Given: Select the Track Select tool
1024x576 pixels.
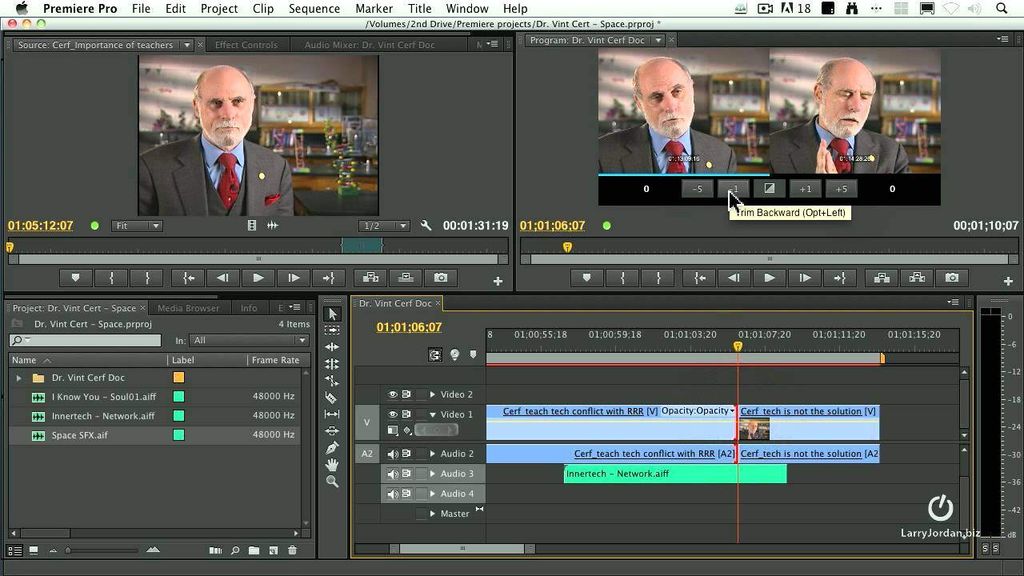Looking at the screenshot, I should point(332,330).
